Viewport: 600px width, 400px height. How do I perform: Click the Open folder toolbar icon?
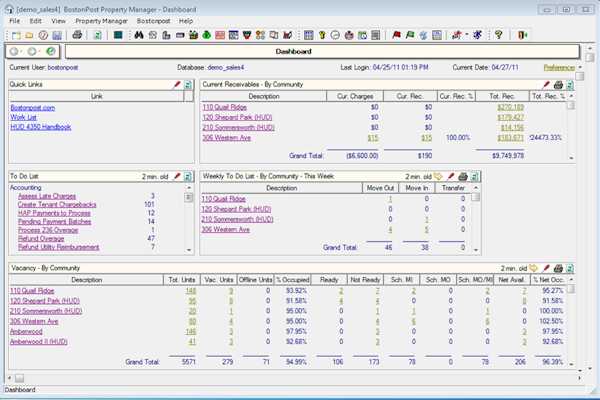pos(29,35)
